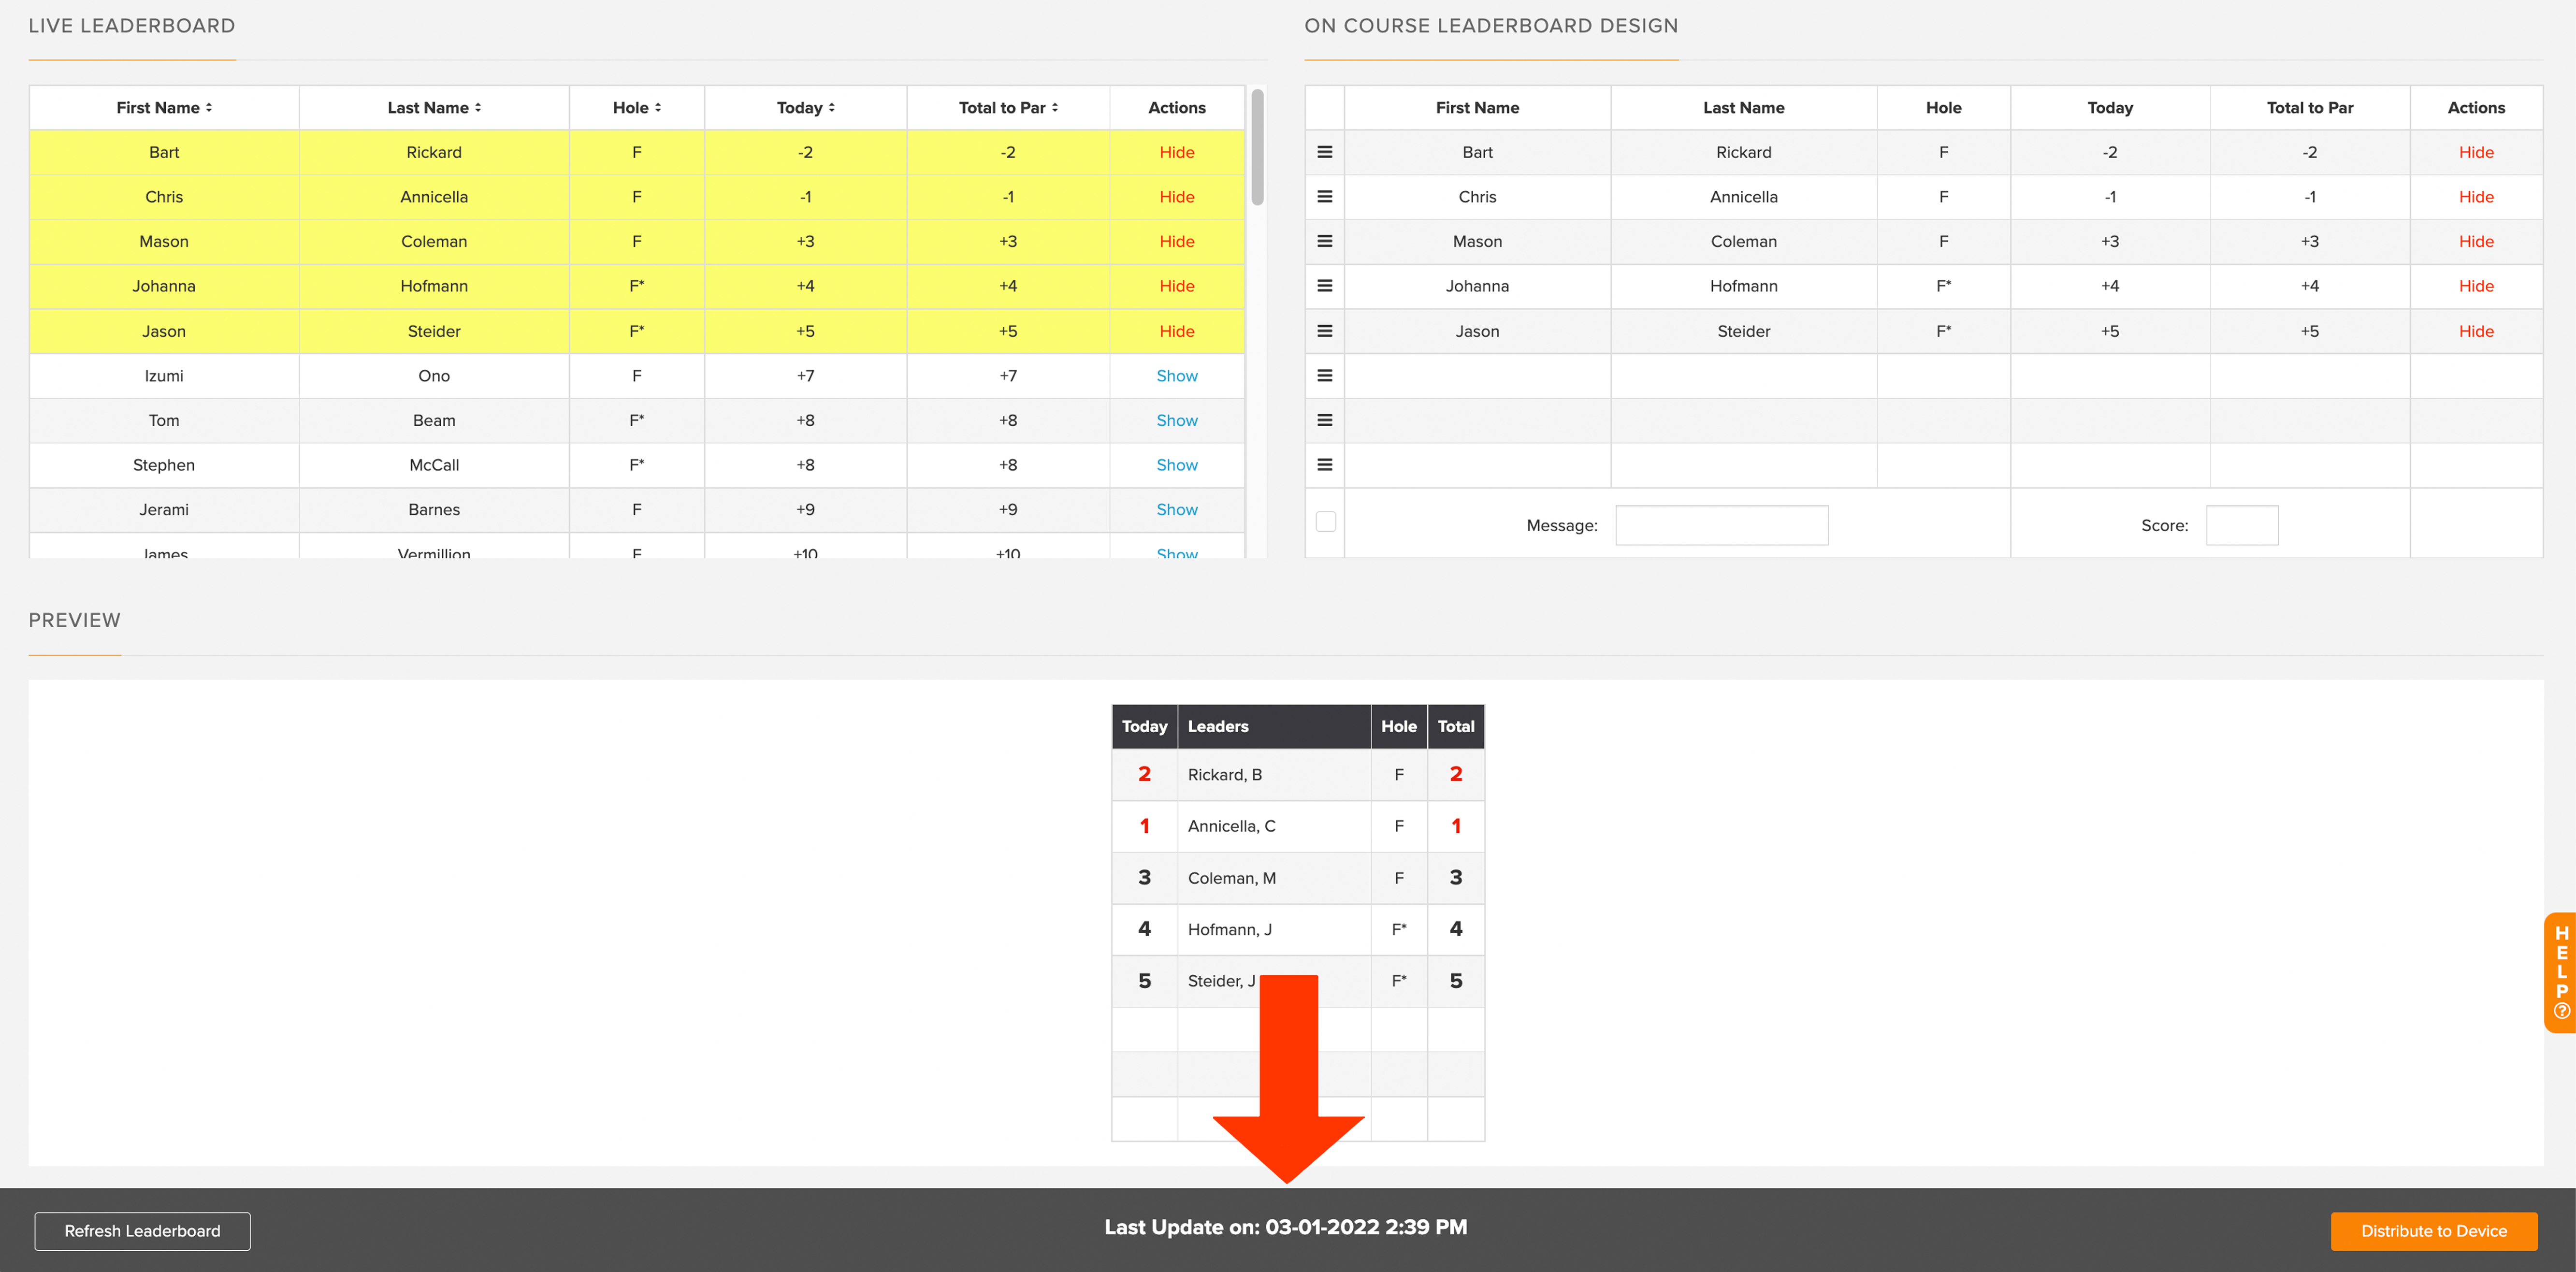Show Izumi Ono on the leaderboard
The image size is (2576, 1272).
(1177, 376)
